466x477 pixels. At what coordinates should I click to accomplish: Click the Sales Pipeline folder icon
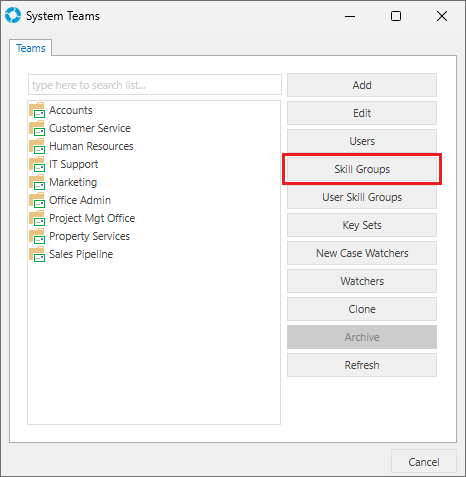click(x=37, y=254)
